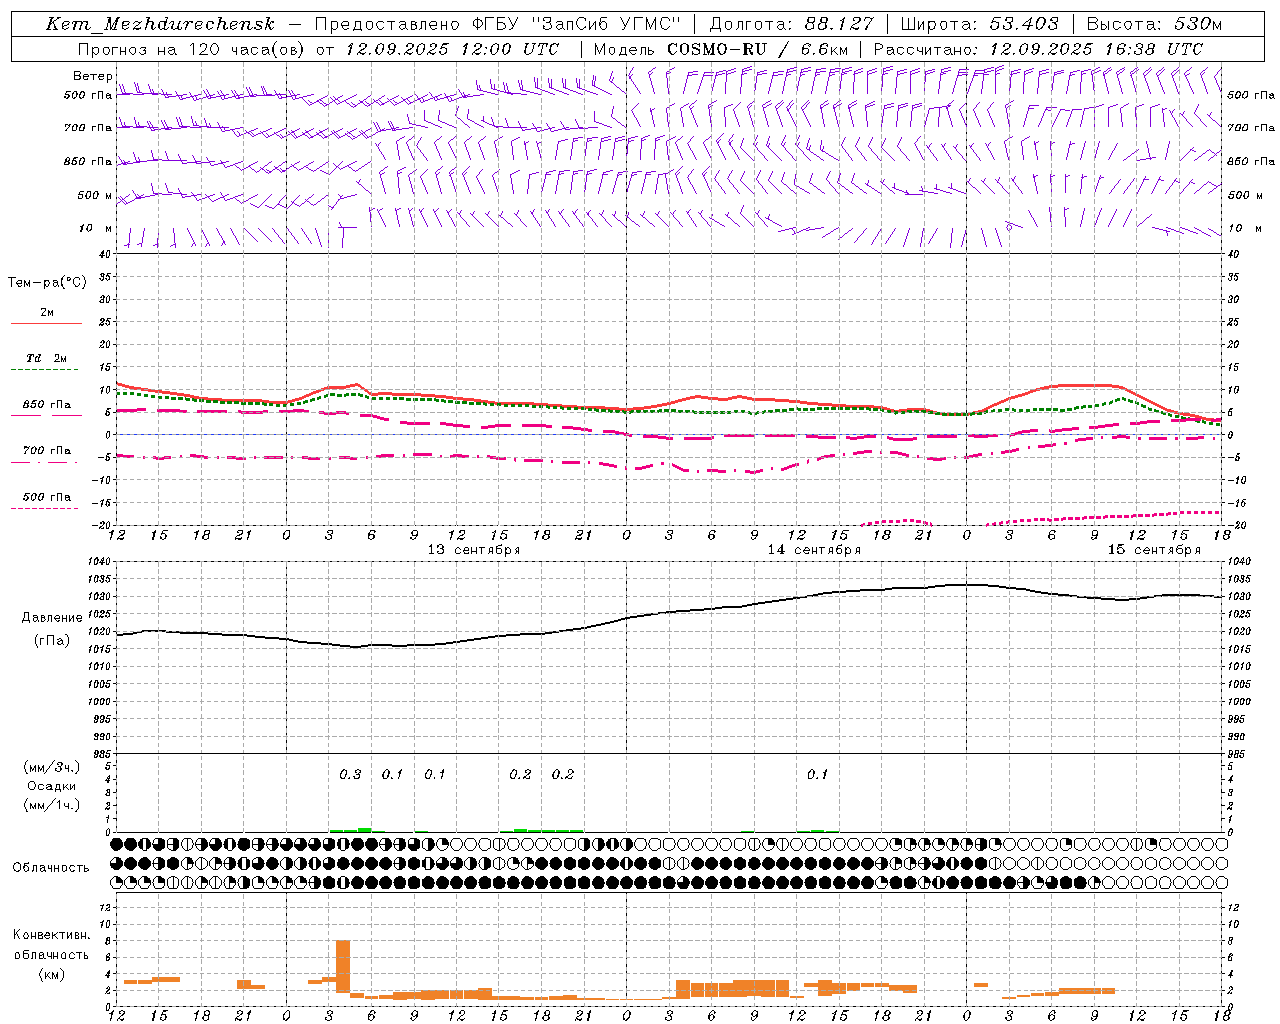Click the Конвективн. convective cloud label
This screenshot has height=1024, width=1280.
coord(51,935)
